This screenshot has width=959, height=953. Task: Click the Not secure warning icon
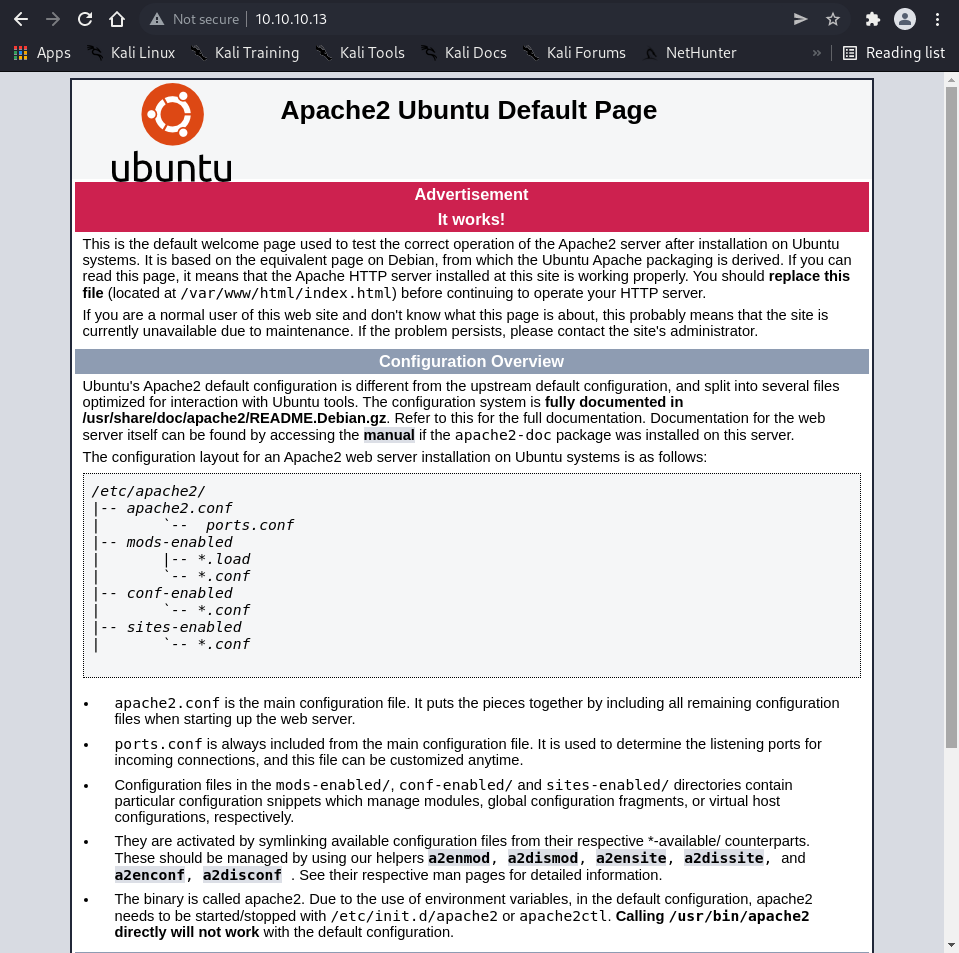(157, 20)
